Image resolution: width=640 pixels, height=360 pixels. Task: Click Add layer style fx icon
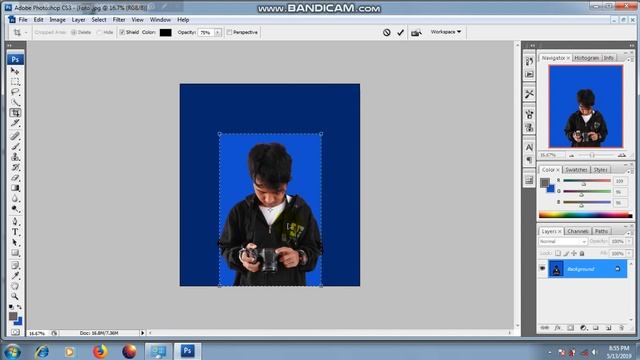tap(558, 328)
